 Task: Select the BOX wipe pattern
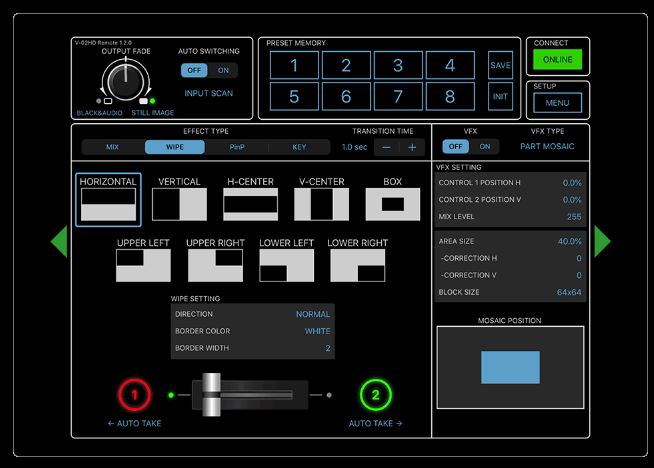click(x=392, y=199)
